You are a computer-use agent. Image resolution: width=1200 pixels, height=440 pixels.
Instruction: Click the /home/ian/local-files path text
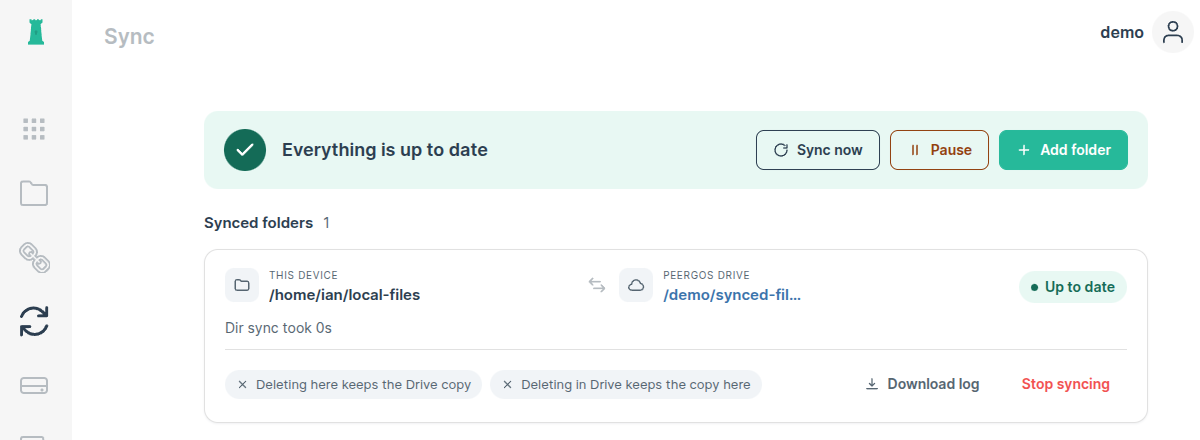pyautogui.click(x=344, y=295)
